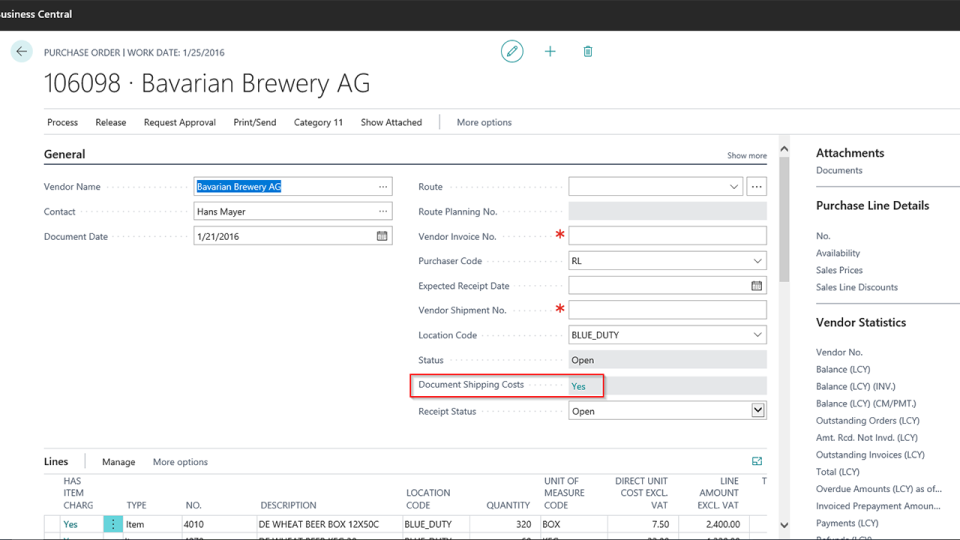Image resolution: width=960 pixels, height=540 pixels.
Task: Open the Document Date calendar picker
Action: tap(382, 237)
